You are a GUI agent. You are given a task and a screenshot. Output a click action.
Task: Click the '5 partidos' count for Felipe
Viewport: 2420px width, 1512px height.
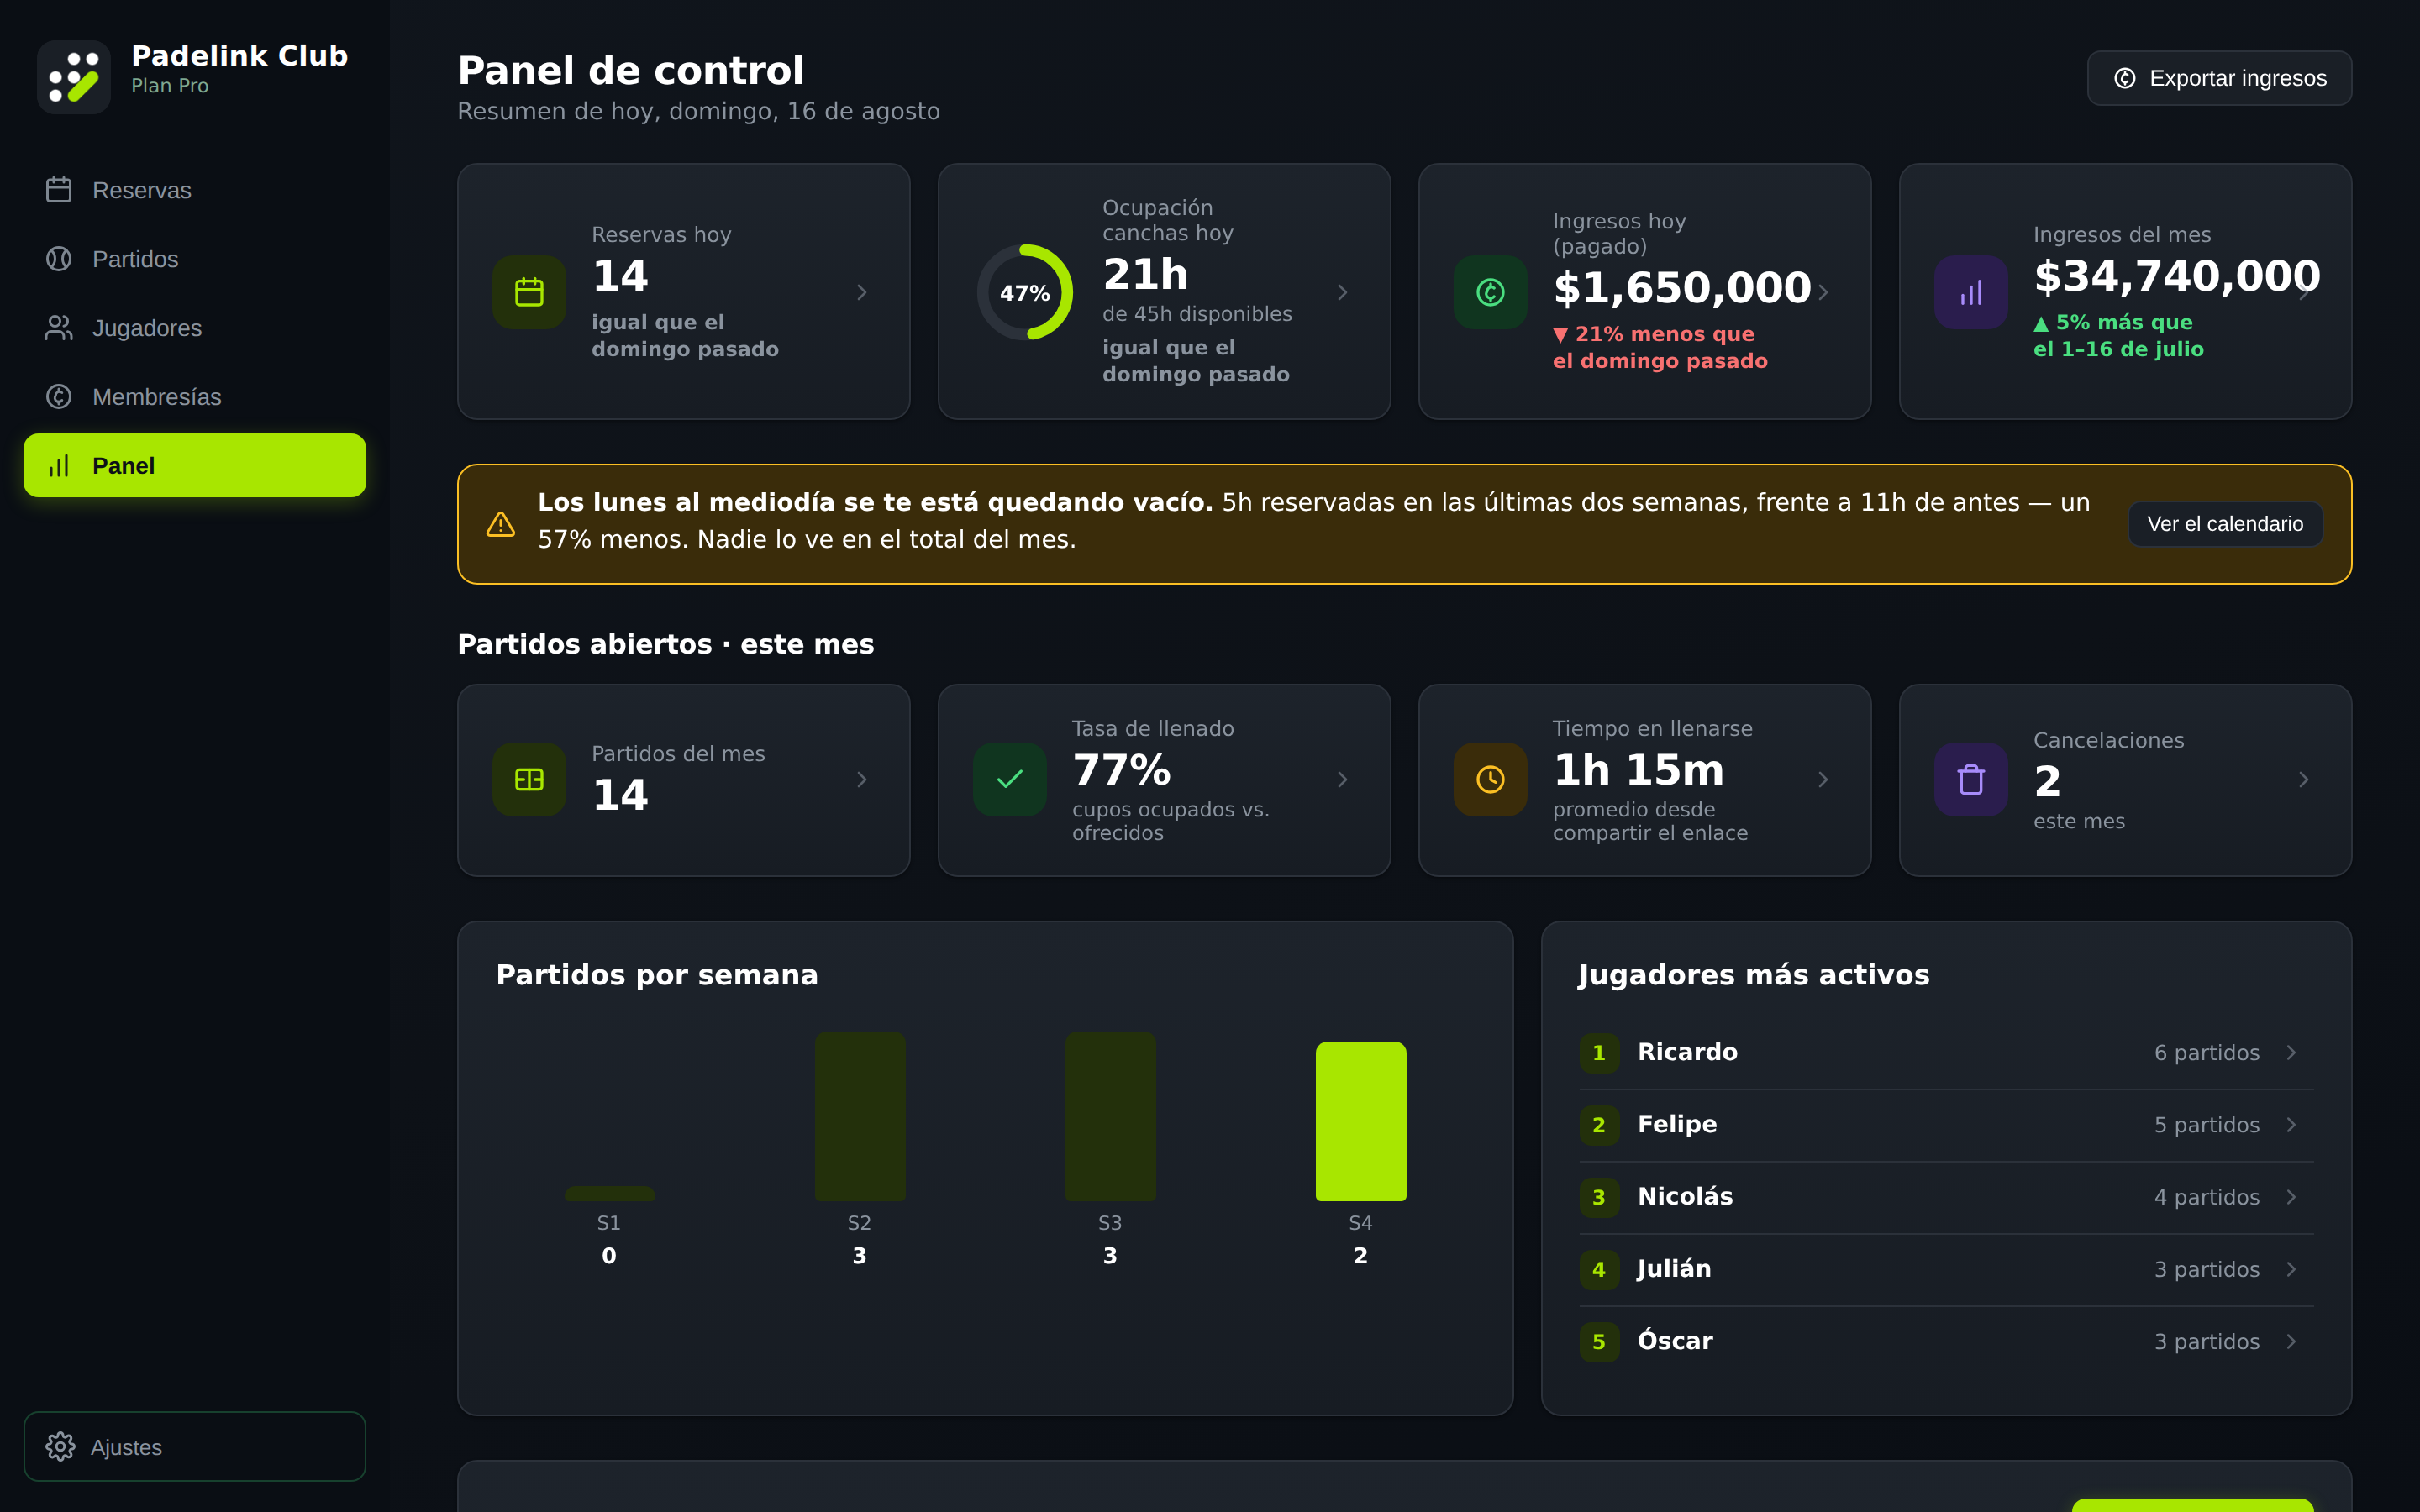point(2206,1125)
